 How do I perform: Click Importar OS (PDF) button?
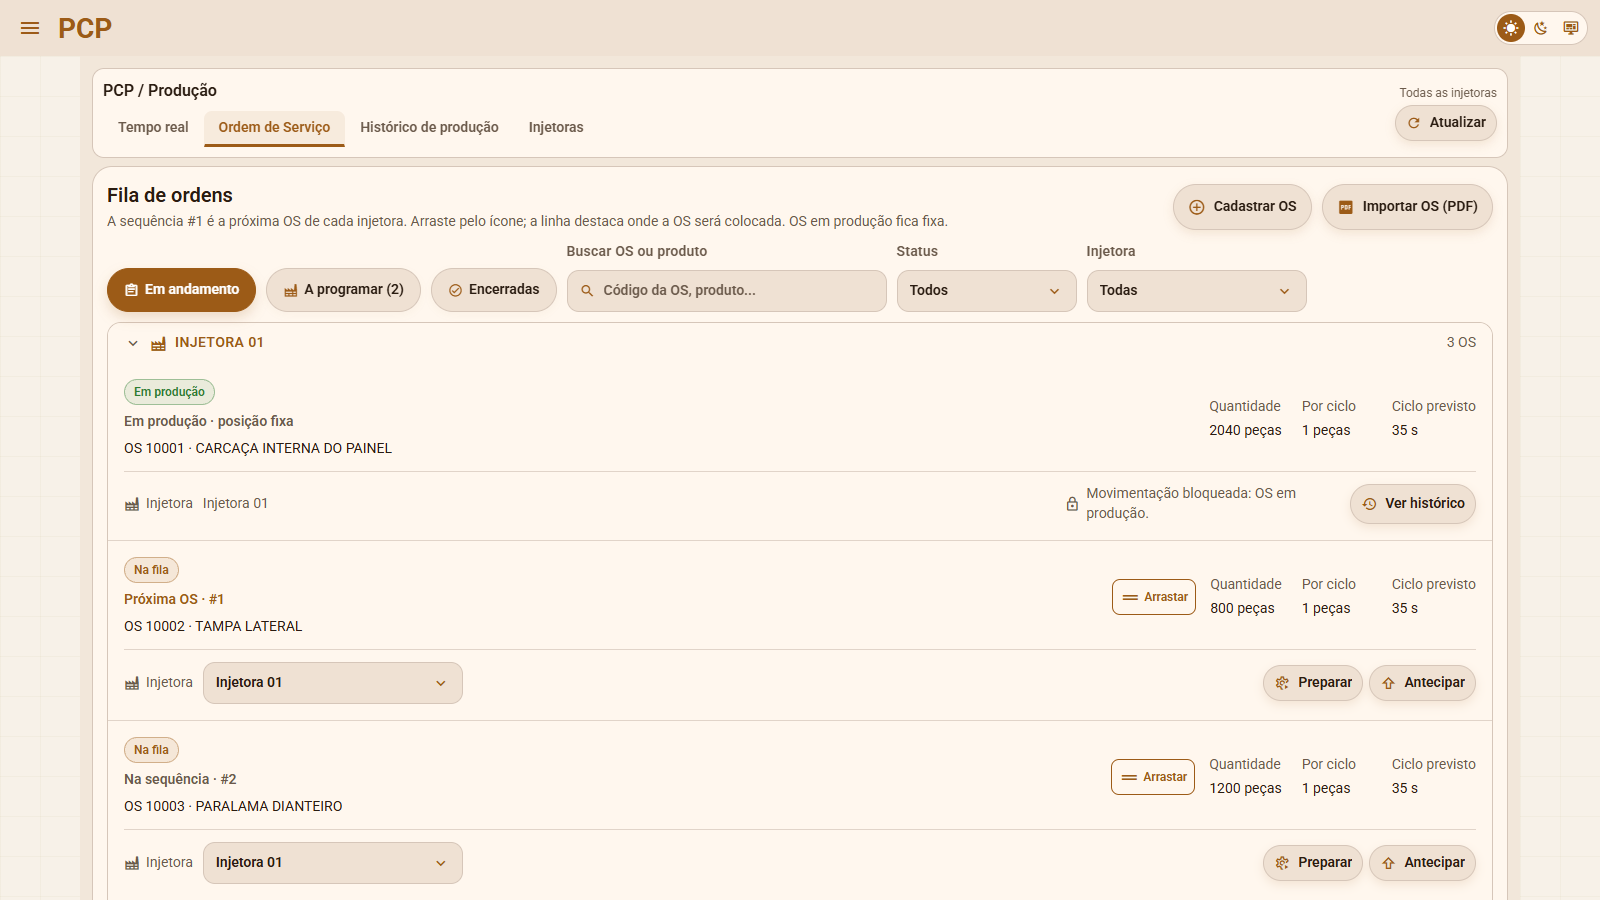tap(1407, 207)
